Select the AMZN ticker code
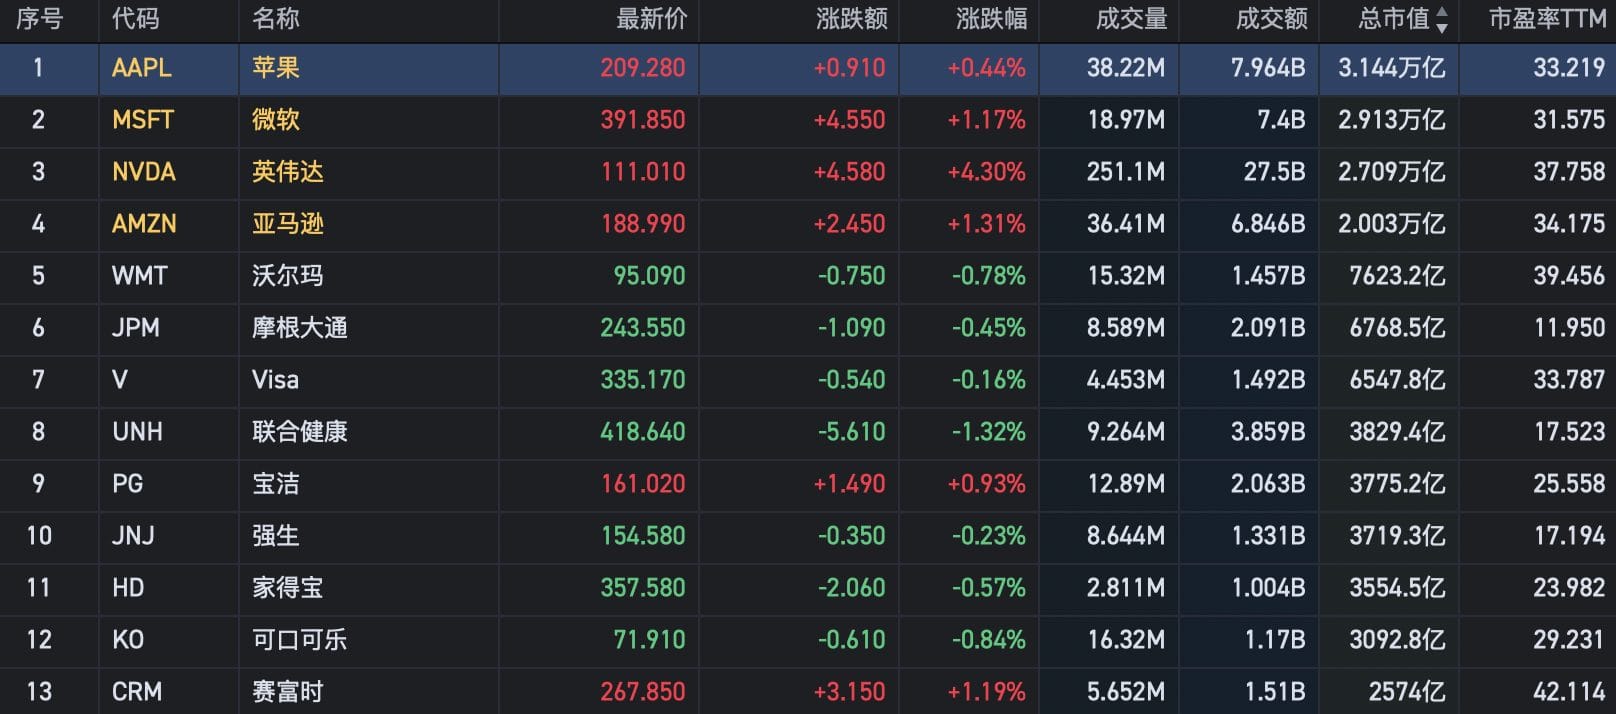The width and height of the screenshot is (1616, 714). [x=144, y=224]
